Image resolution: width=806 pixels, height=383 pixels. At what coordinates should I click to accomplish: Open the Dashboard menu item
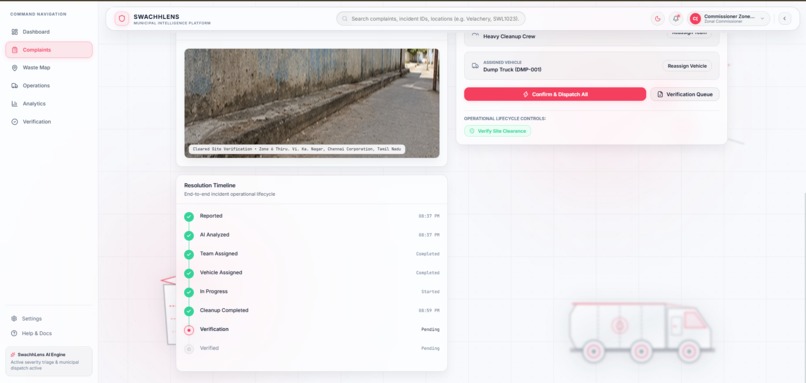pos(49,32)
